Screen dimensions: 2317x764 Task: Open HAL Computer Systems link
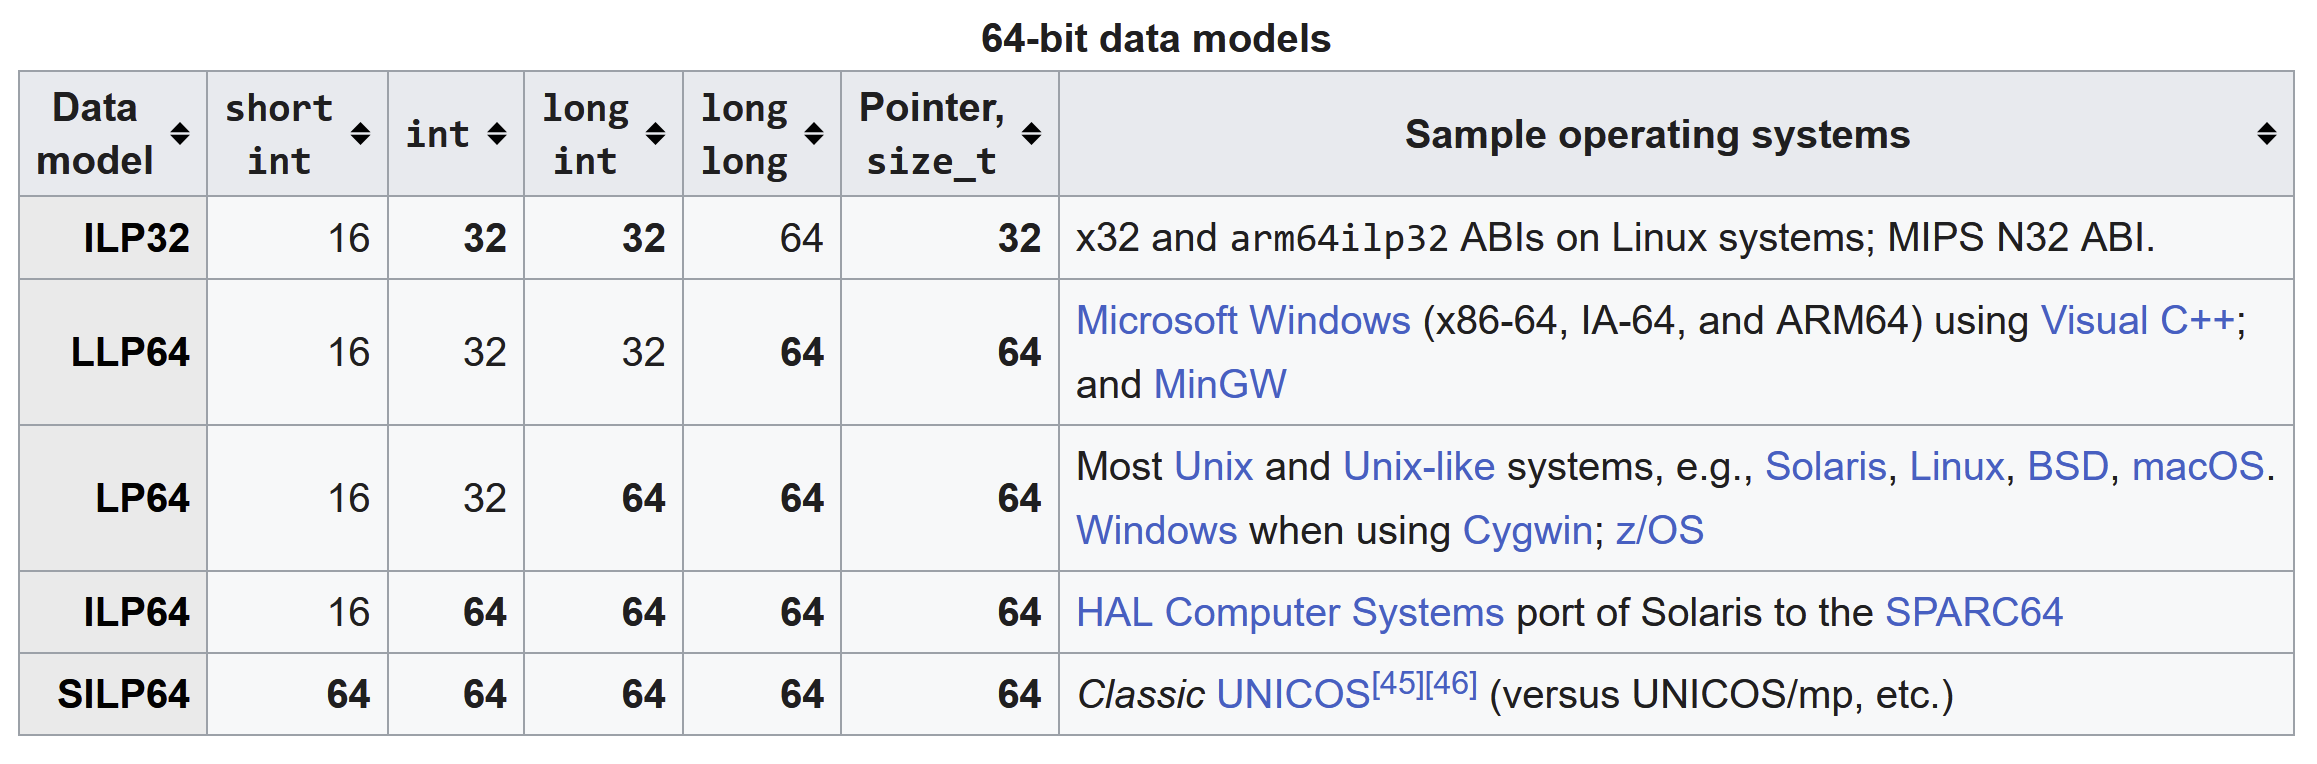[1290, 613]
